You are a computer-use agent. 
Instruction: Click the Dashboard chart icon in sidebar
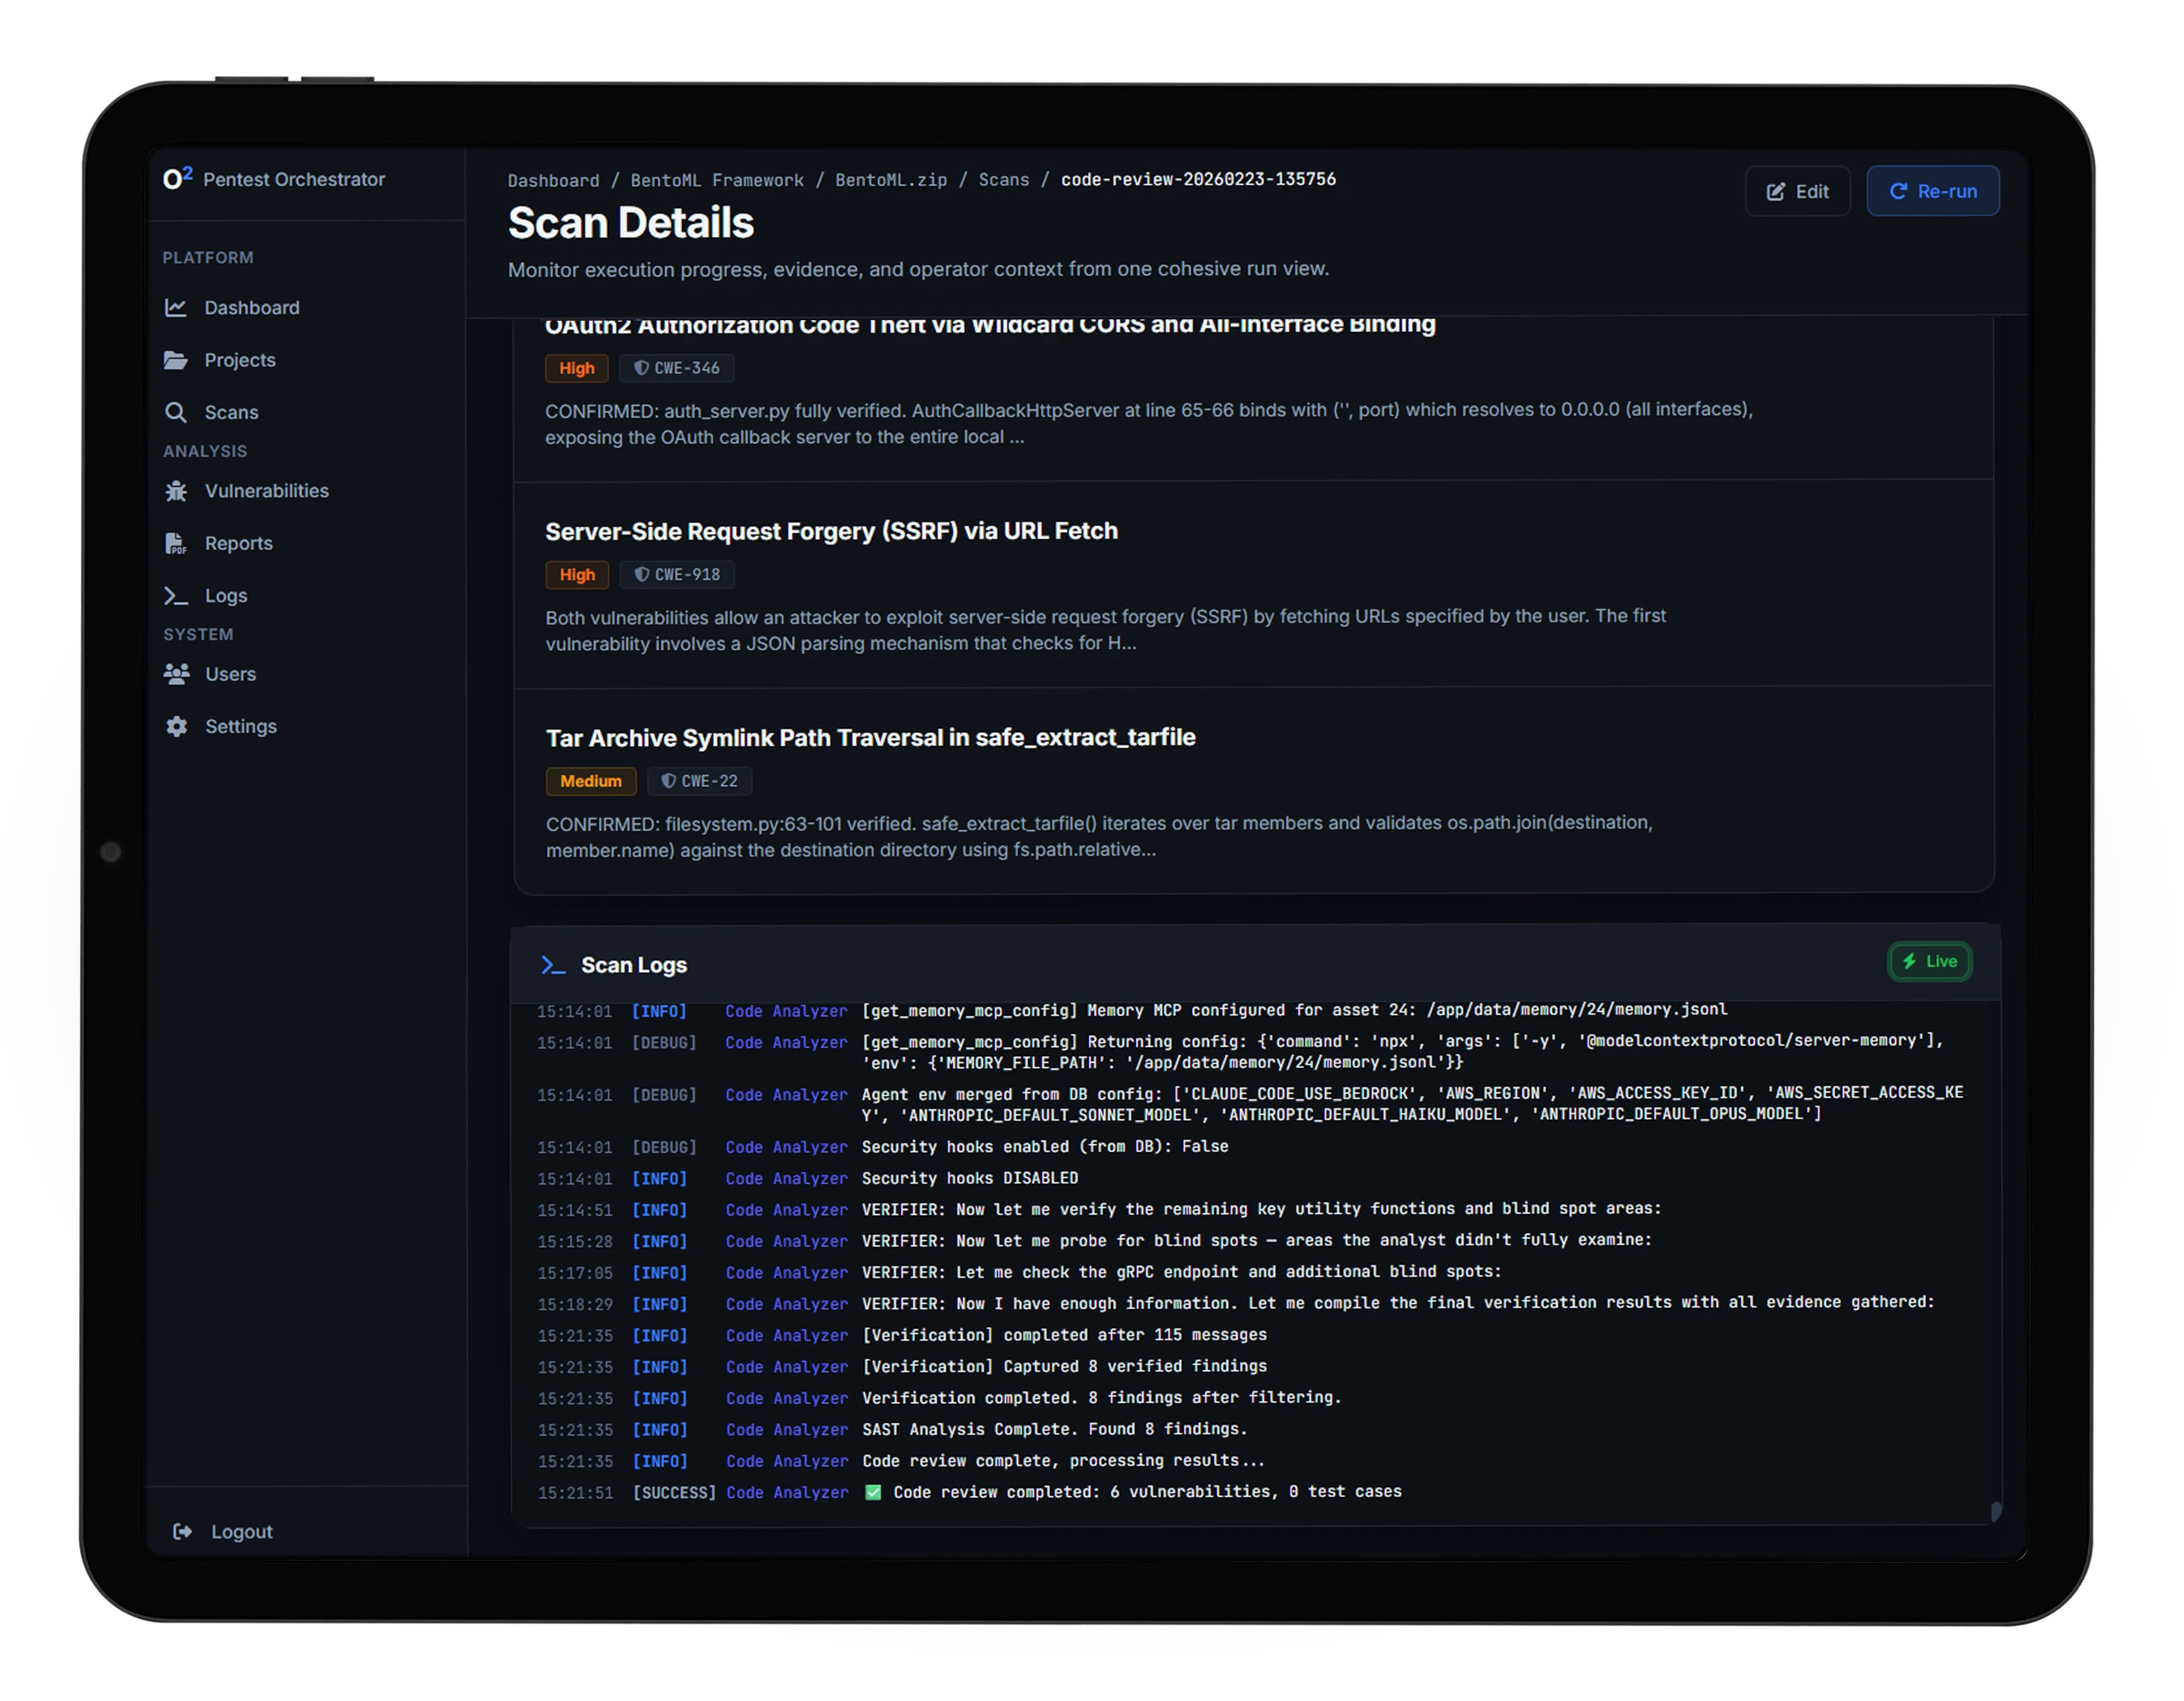tap(176, 308)
